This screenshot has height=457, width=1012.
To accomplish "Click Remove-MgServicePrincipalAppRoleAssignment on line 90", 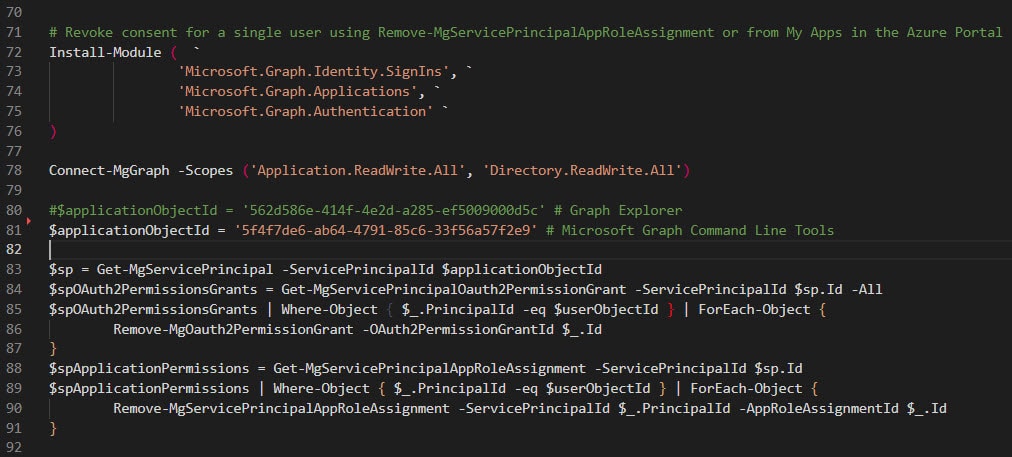I will click(x=281, y=408).
